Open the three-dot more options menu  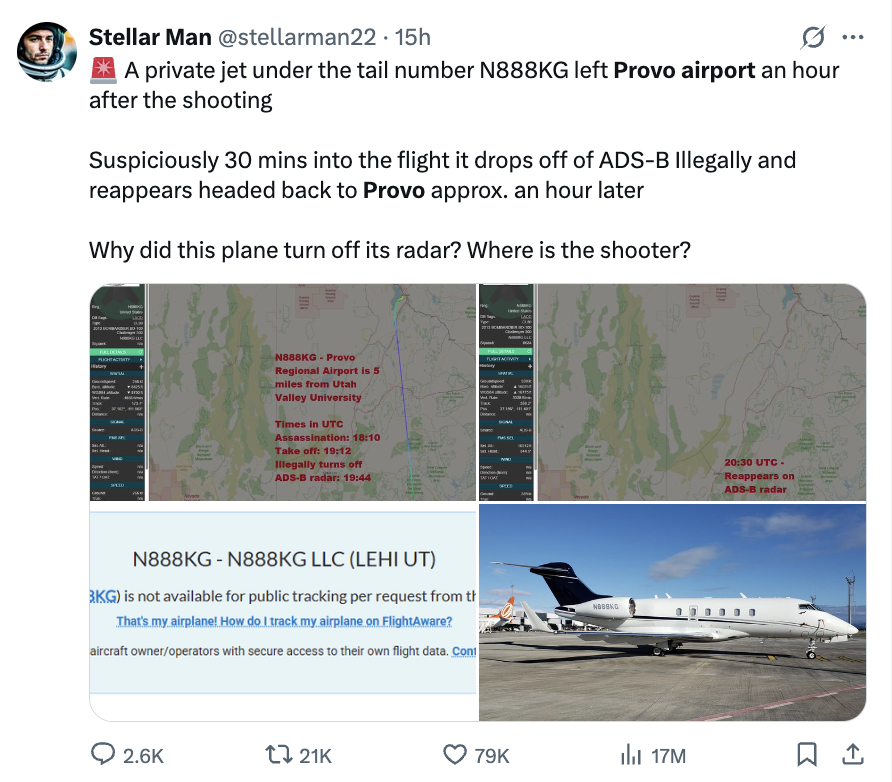(853, 38)
